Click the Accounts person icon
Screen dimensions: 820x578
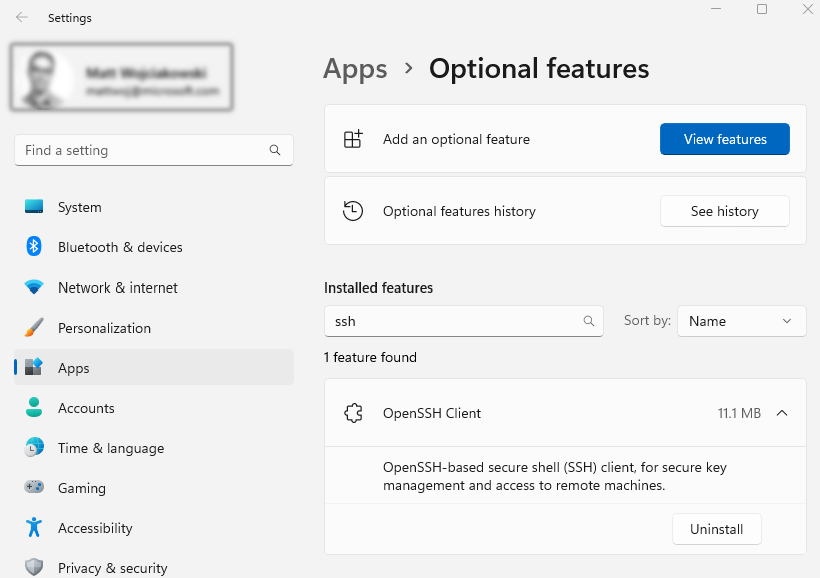pos(34,408)
